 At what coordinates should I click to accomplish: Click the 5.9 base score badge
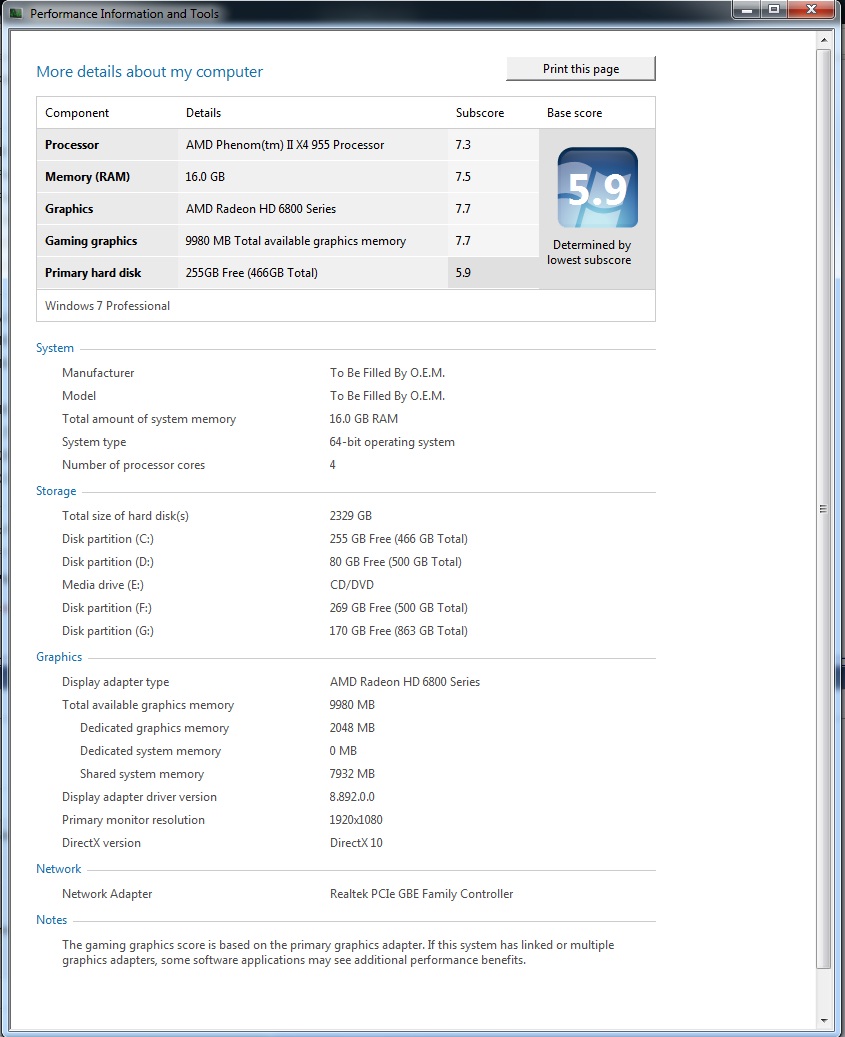[x=598, y=188]
